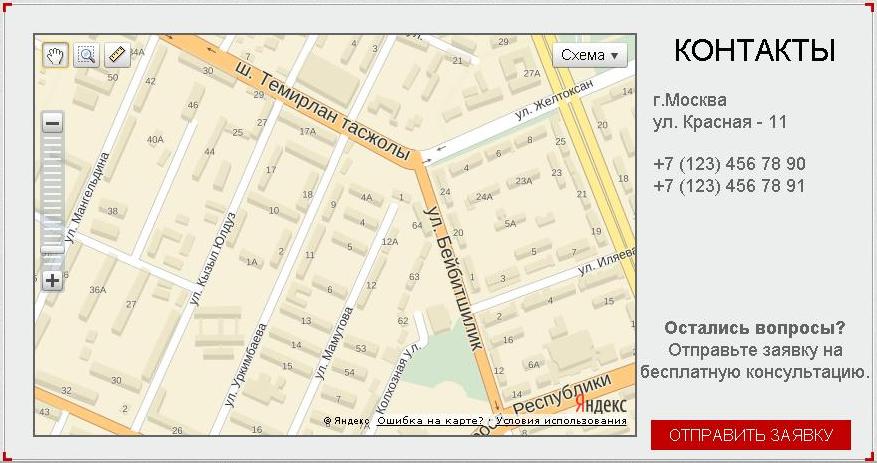This screenshot has width=877, height=463.
Task: Click building number 36А on the map
Action: point(98,290)
